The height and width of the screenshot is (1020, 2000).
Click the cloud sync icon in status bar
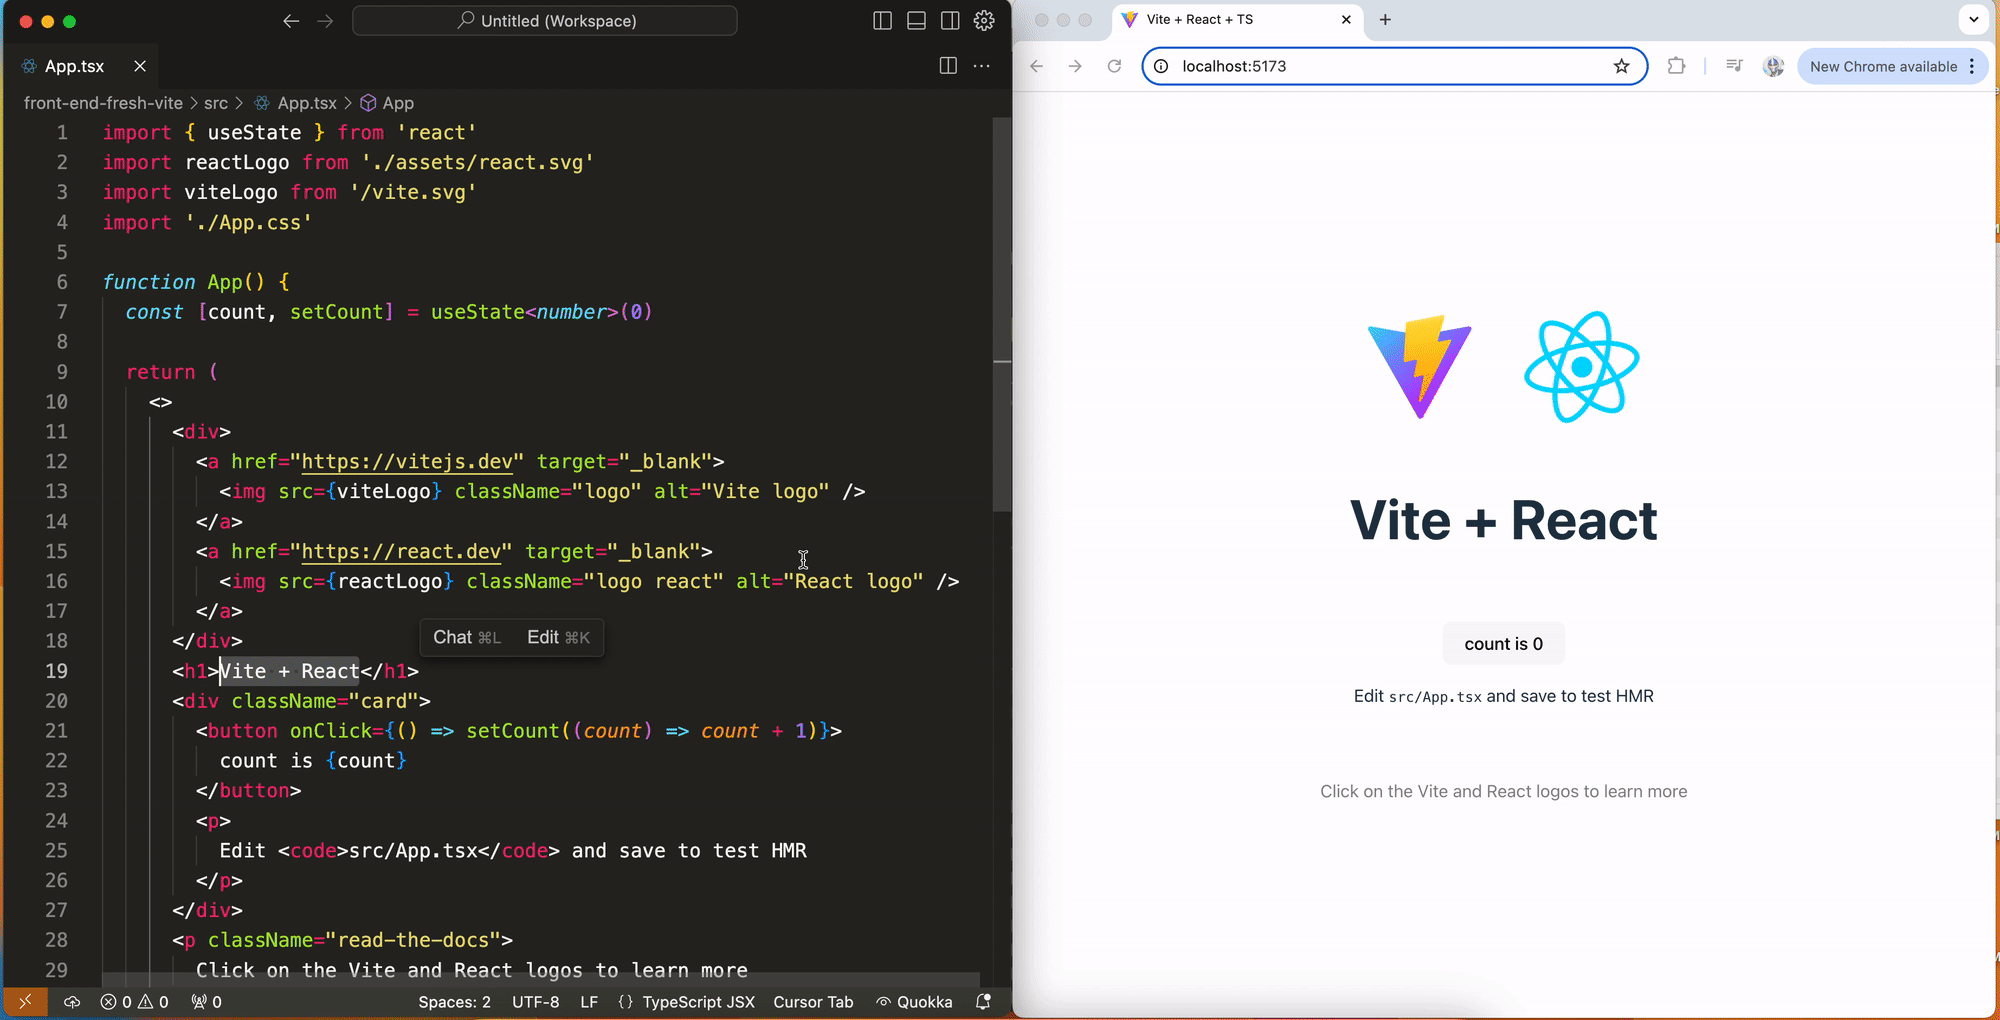[x=72, y=1002]
